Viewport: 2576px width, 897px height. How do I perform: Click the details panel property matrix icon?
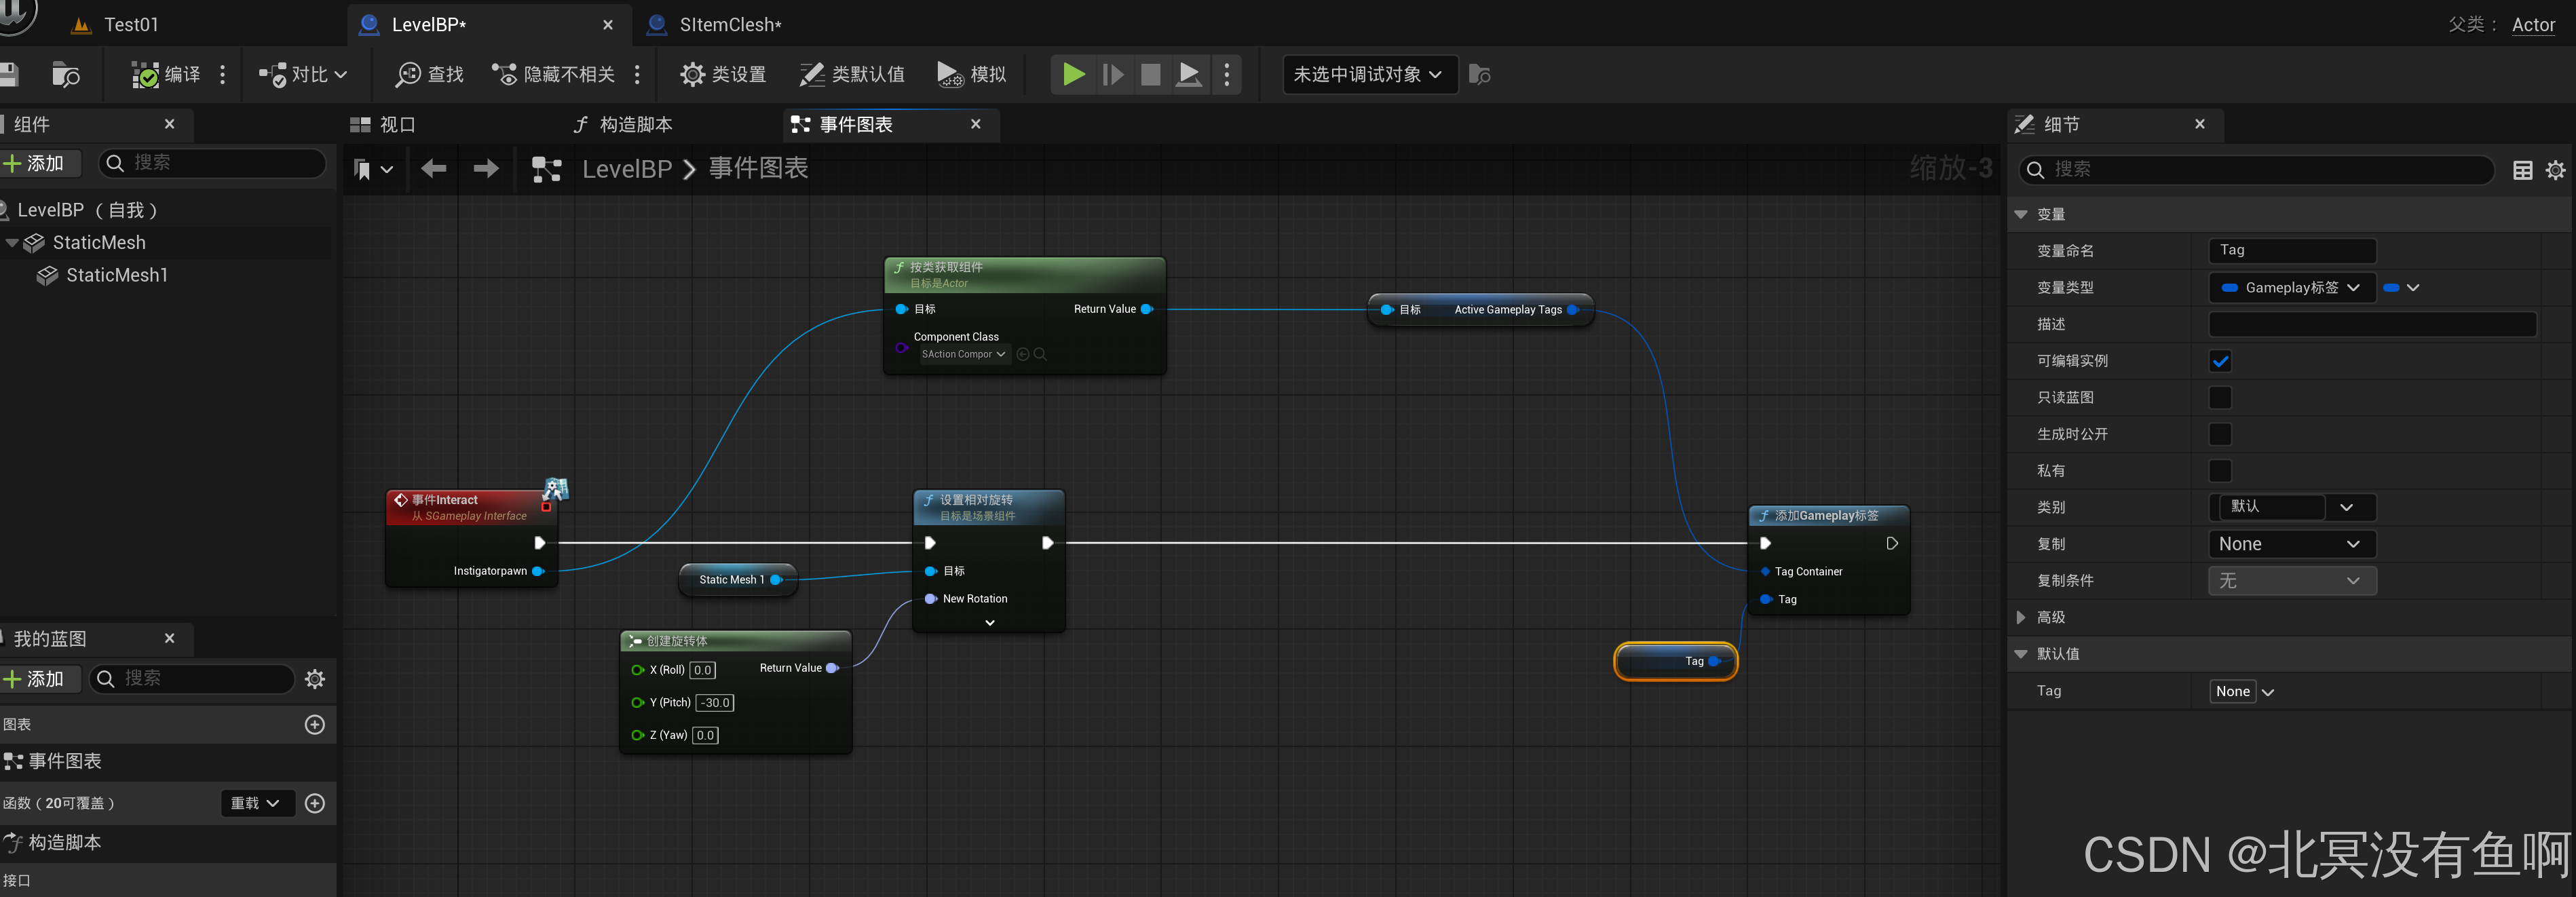pos(2522,170)
